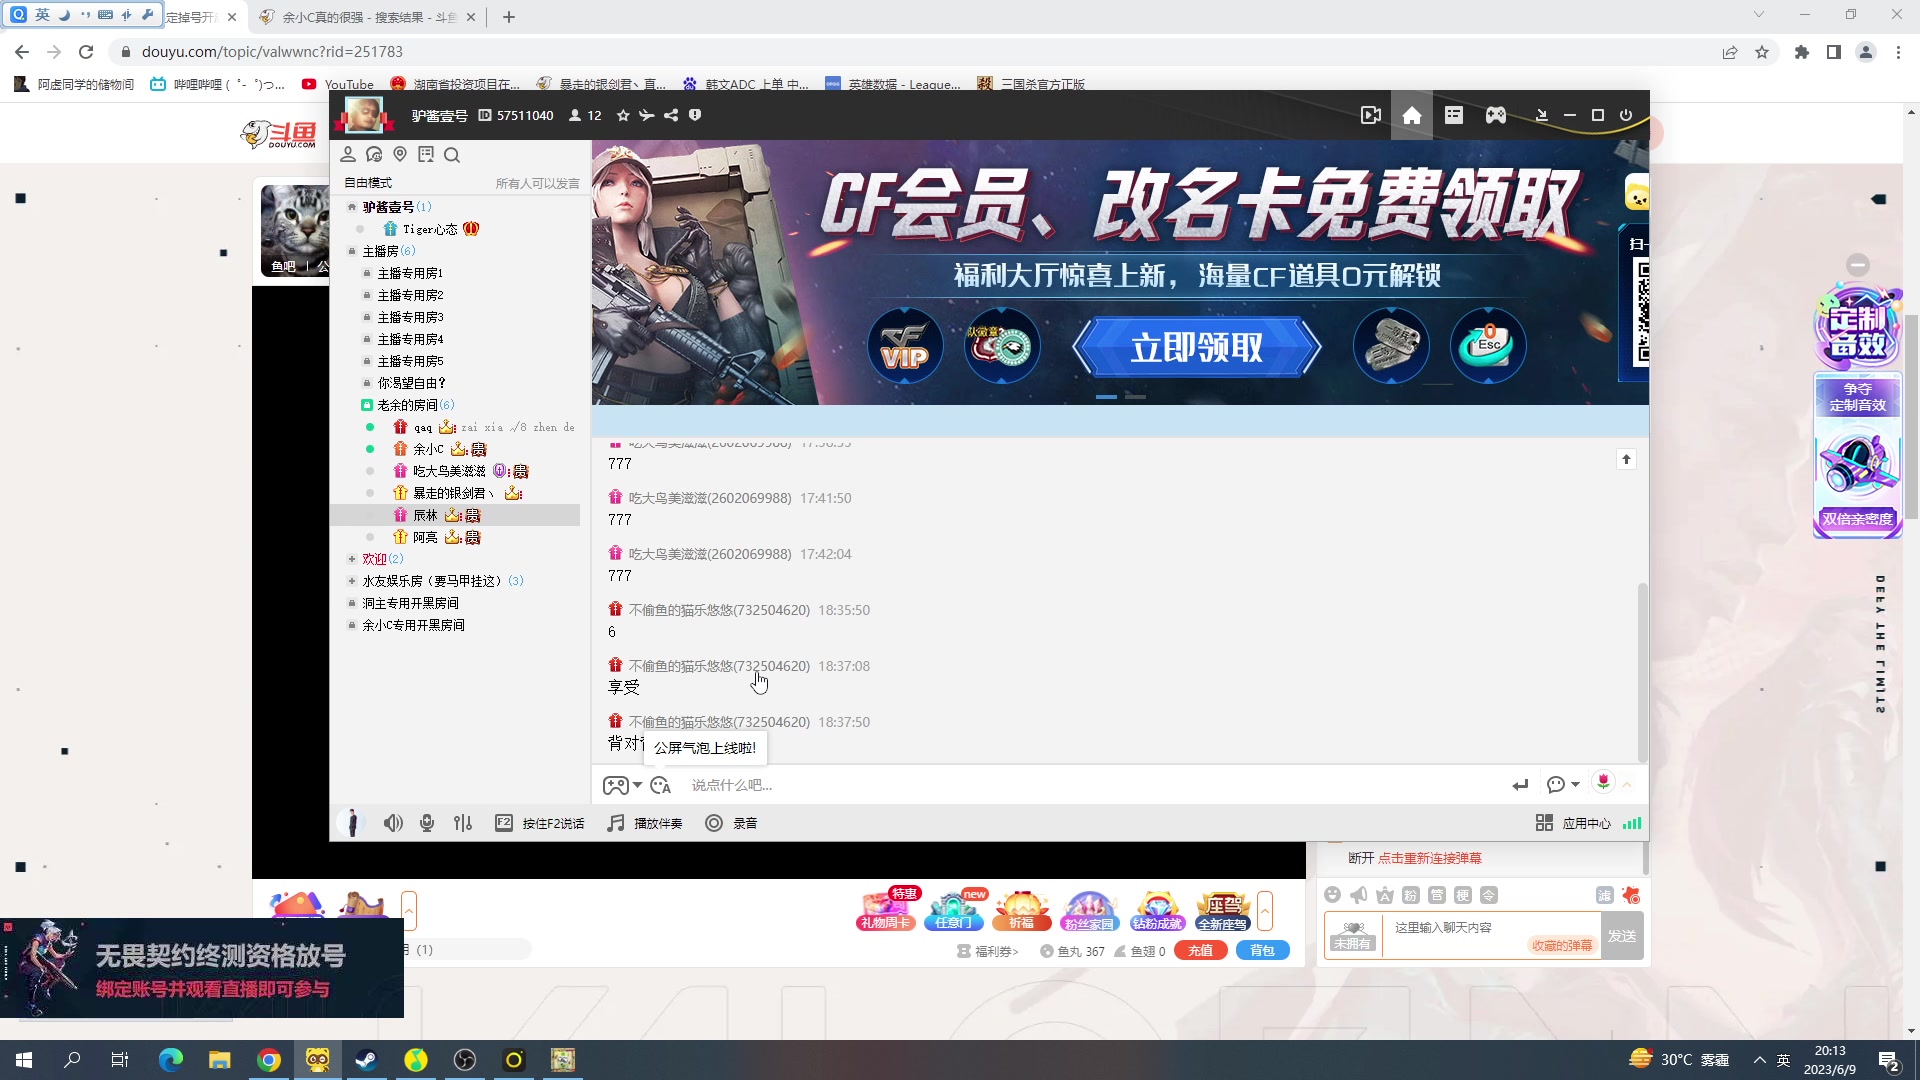The width and height of the screenshot is (1920, 1080).
Task: Click 发送 to send the danmaku
Action: tap(1623, 935)
